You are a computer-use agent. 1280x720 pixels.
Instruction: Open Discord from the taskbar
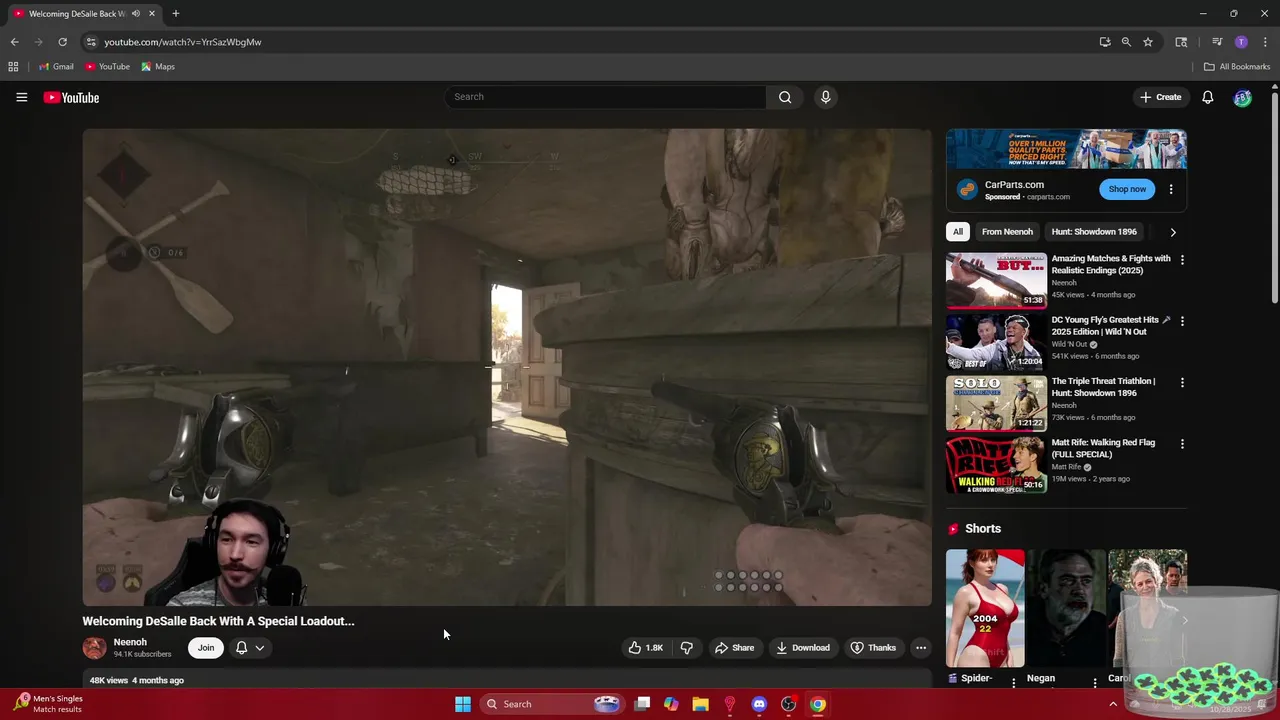[759, 704]
